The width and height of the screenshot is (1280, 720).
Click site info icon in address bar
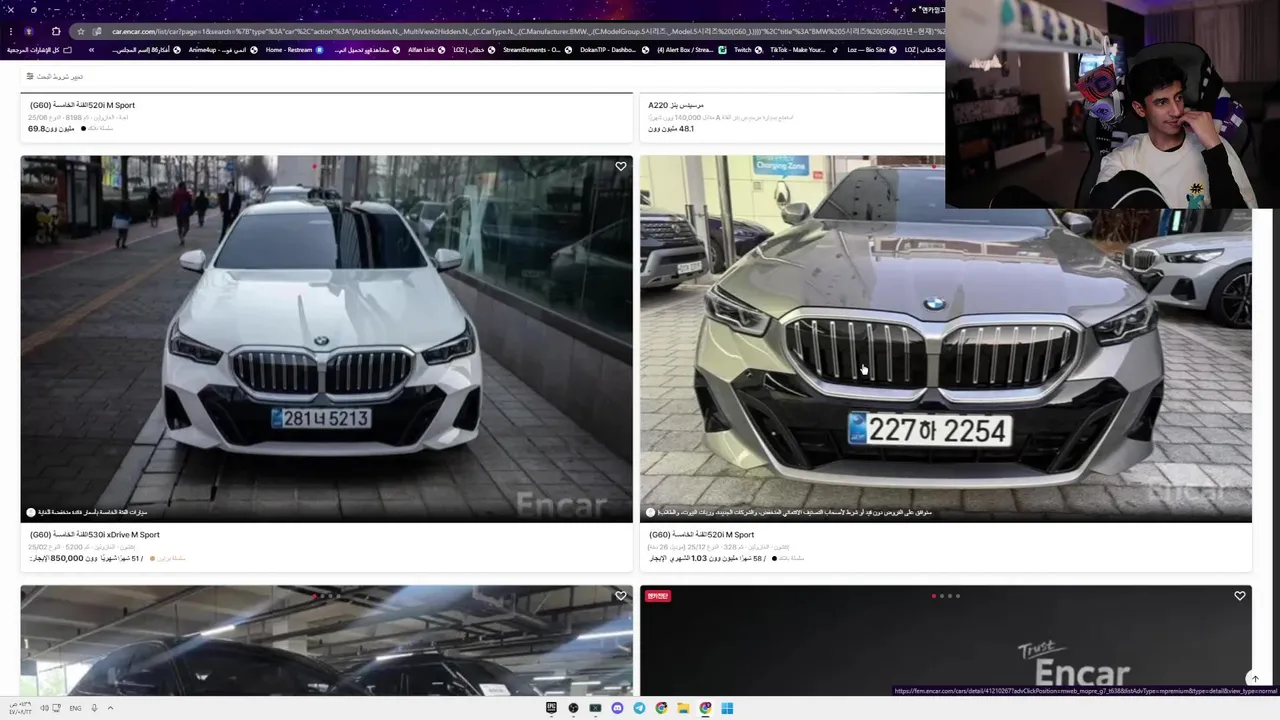[x=97, y=31]
